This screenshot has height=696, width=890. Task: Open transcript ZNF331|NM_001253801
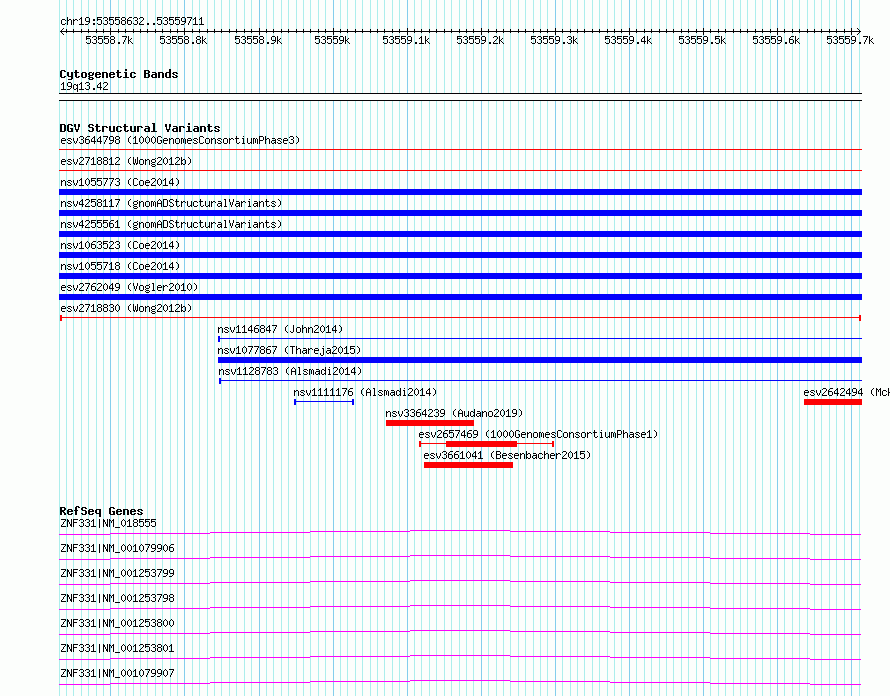click(117, 648)
